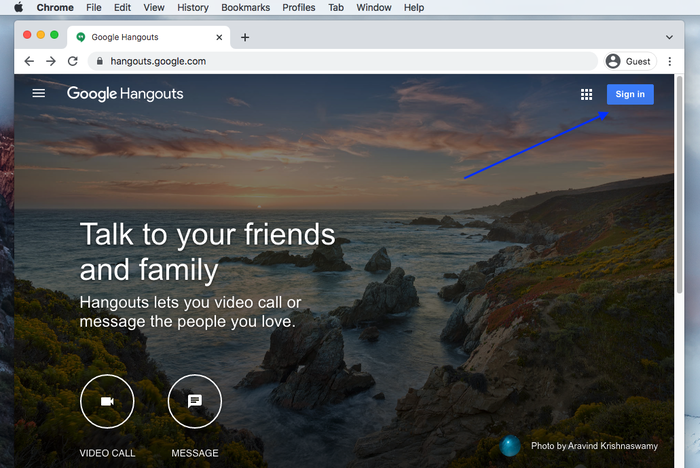Click the MESSAGE label
700x468 pixels.
pyautogui.click(x=195, y=453)
